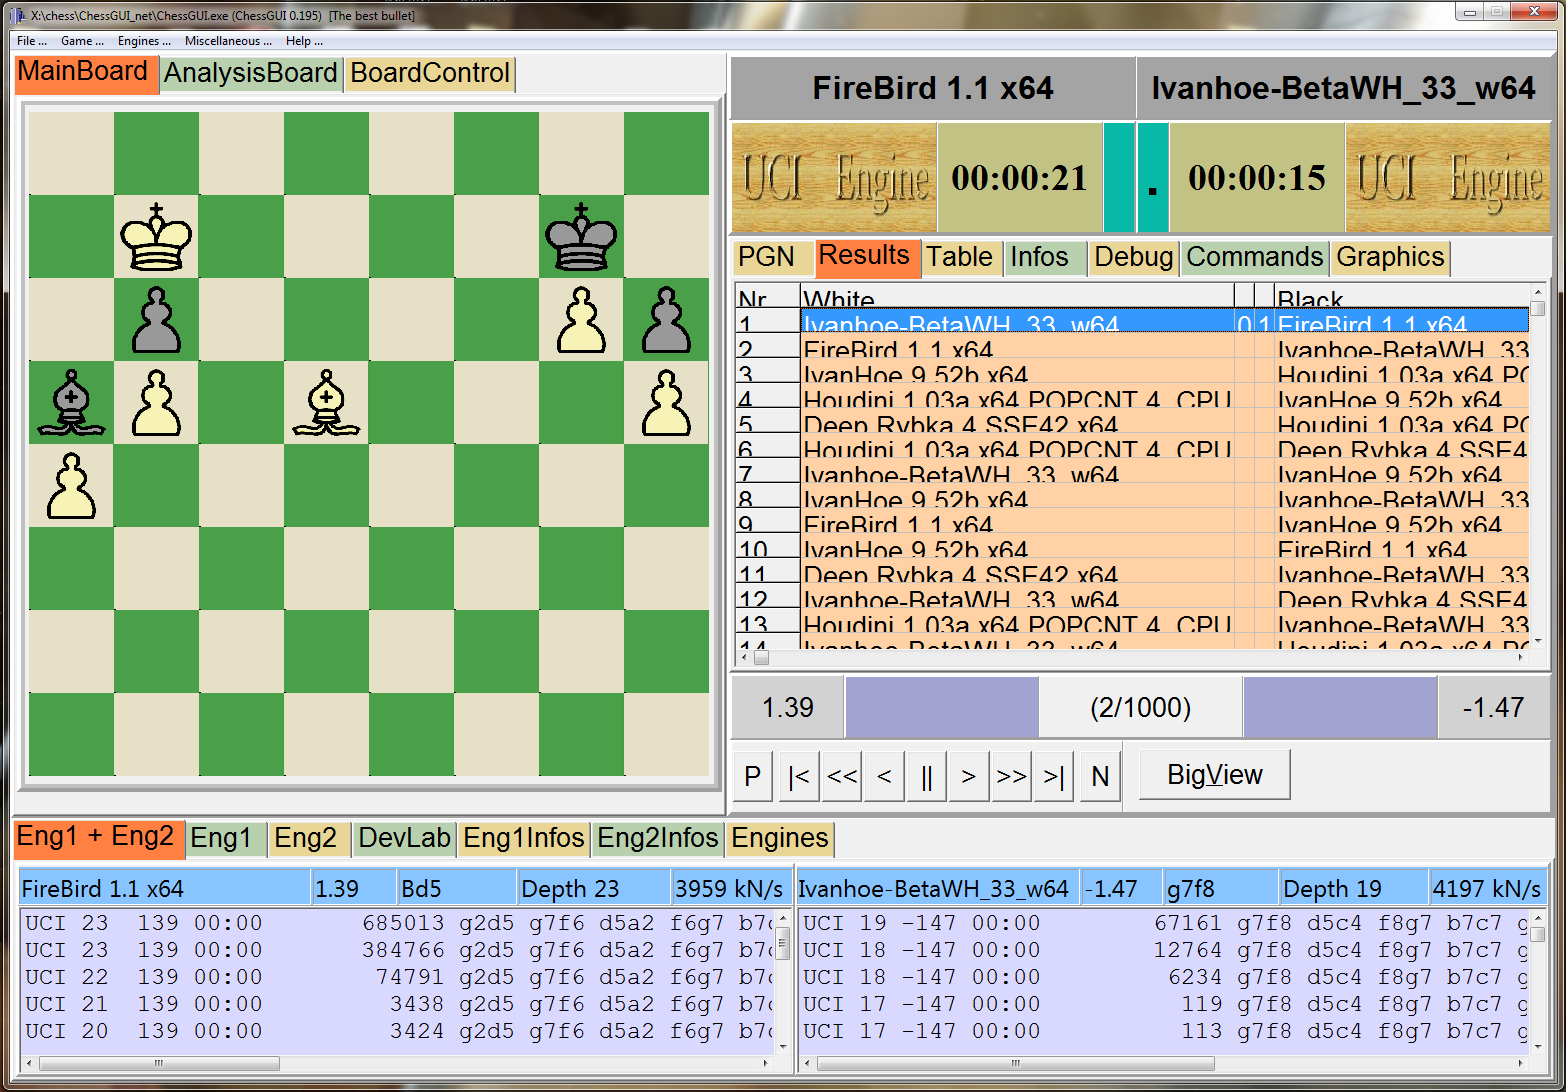
Task: Select the white pawn on b5
Action: point(156,403)
